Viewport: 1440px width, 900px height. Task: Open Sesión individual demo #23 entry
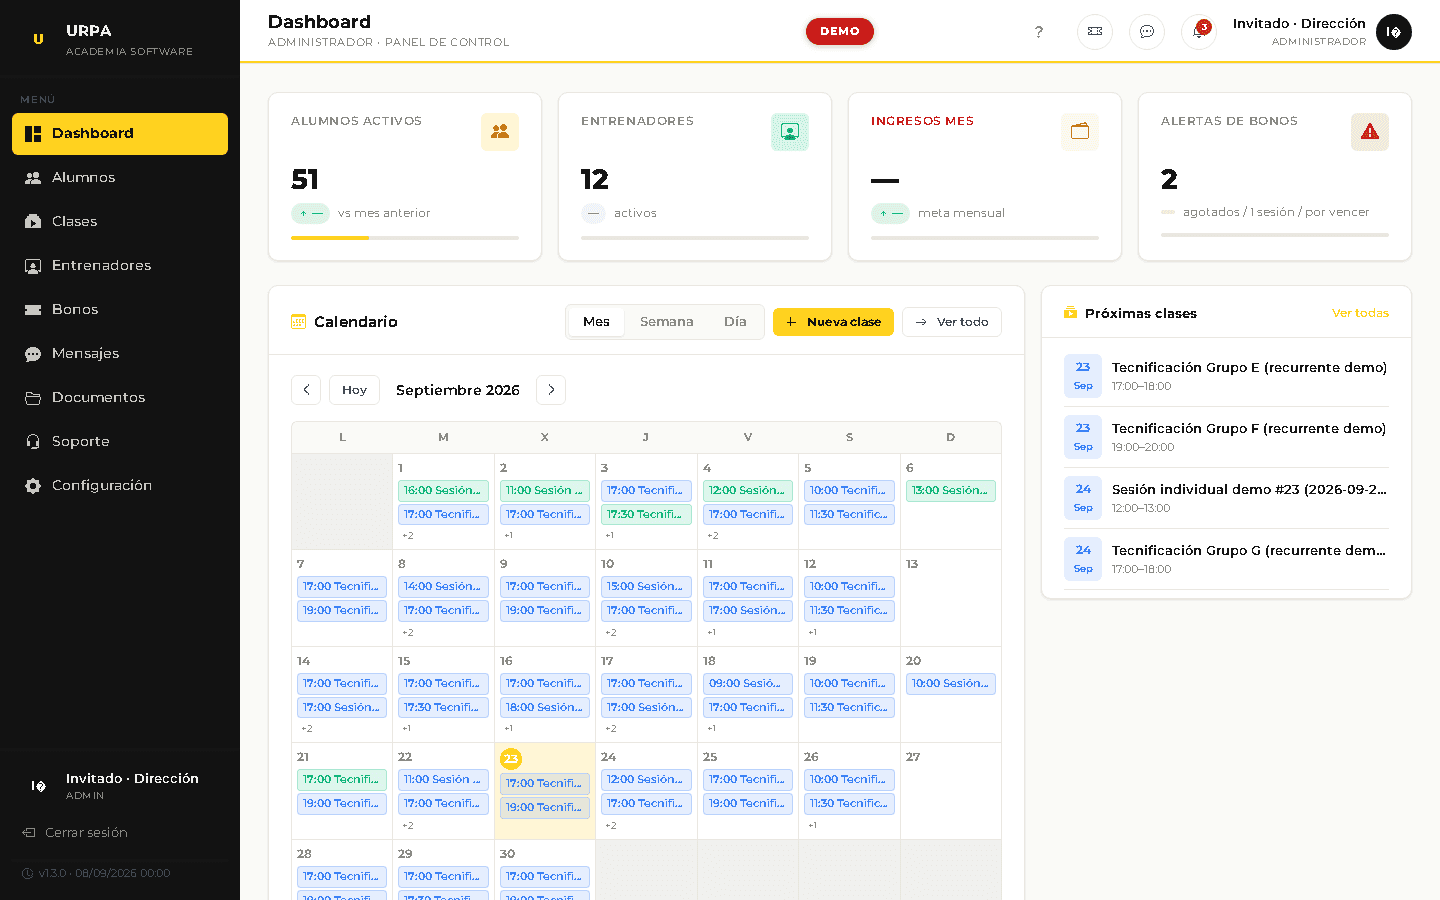1226,498
